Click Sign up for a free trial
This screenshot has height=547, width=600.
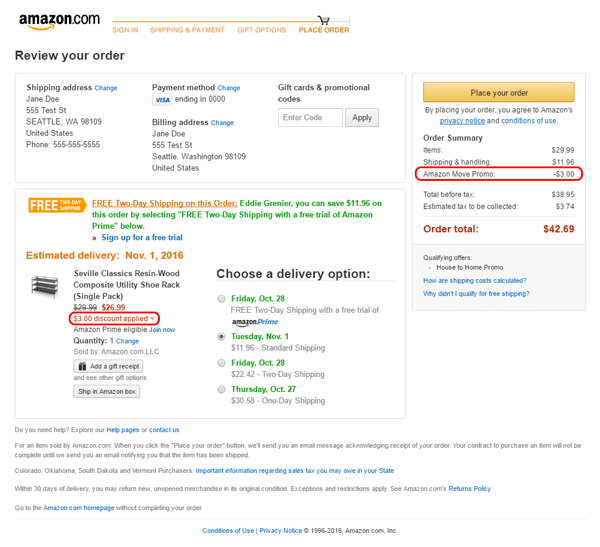(x=142, y=237)
